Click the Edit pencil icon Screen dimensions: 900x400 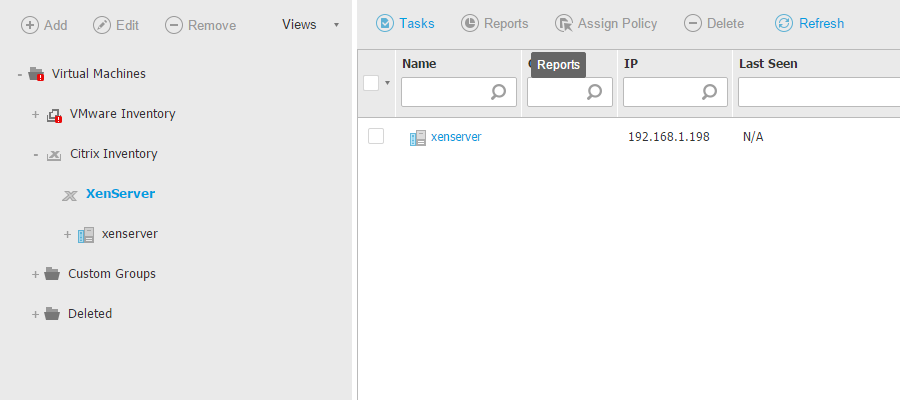point(102,25)
